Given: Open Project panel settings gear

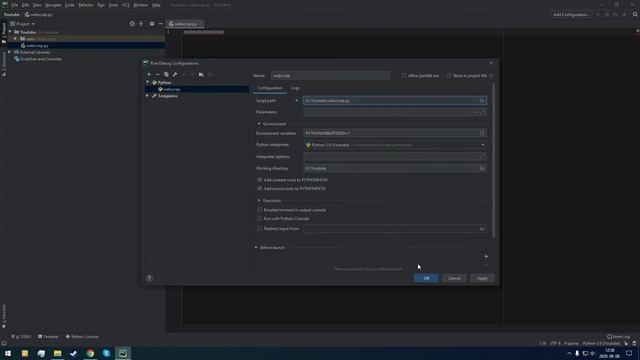Looking at the screenshot, I should click(x=152, y=24).
